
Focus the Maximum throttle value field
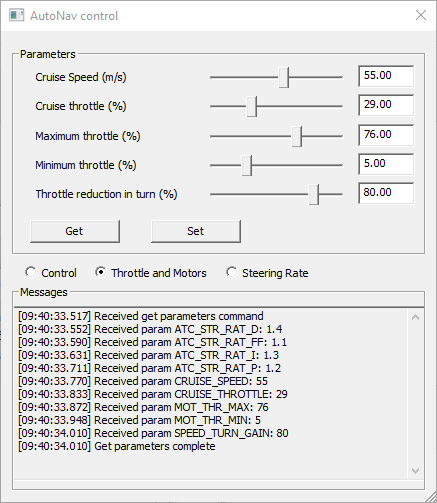pyautogui.click(x=386, y=135)
